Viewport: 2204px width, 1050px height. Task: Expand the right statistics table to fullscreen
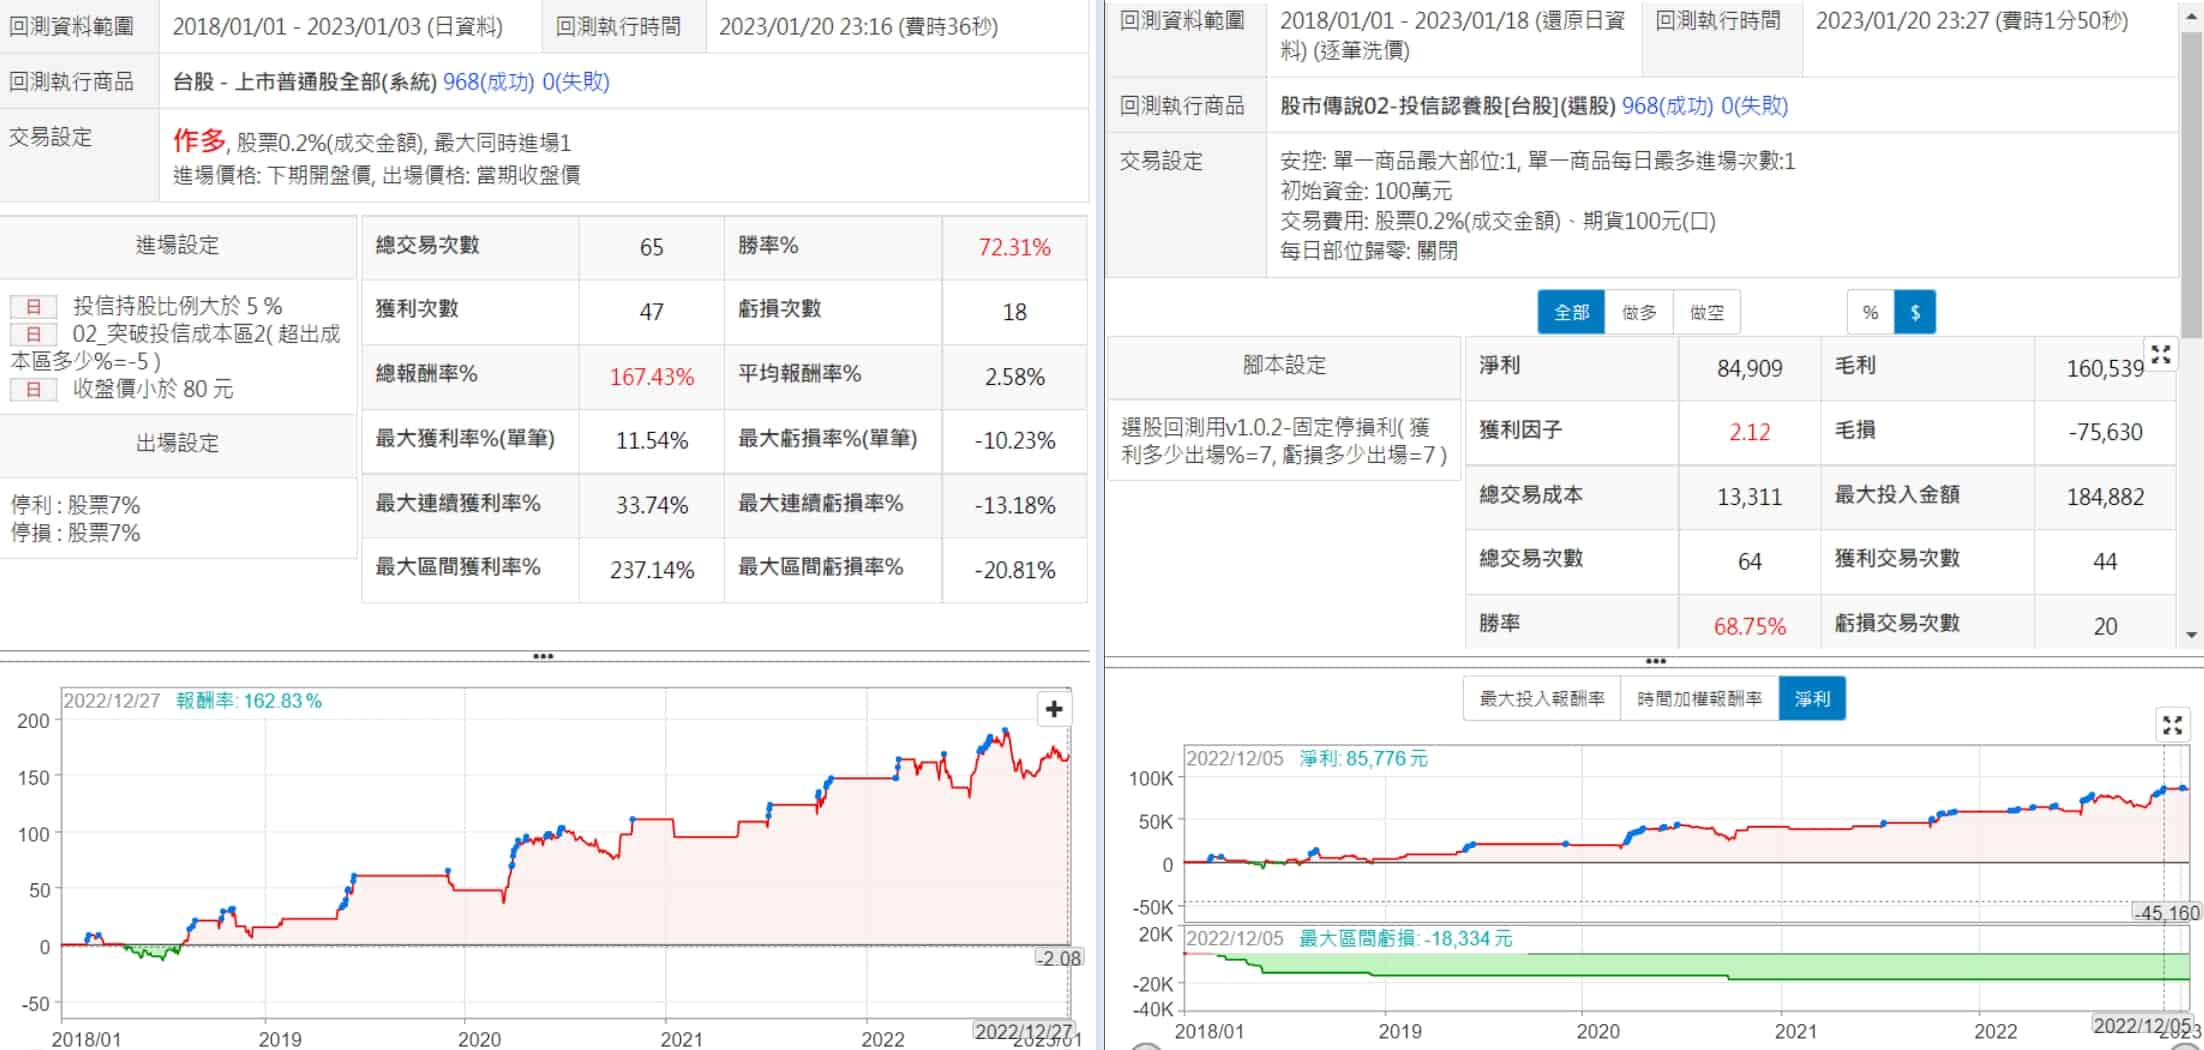pos(2160,354)
